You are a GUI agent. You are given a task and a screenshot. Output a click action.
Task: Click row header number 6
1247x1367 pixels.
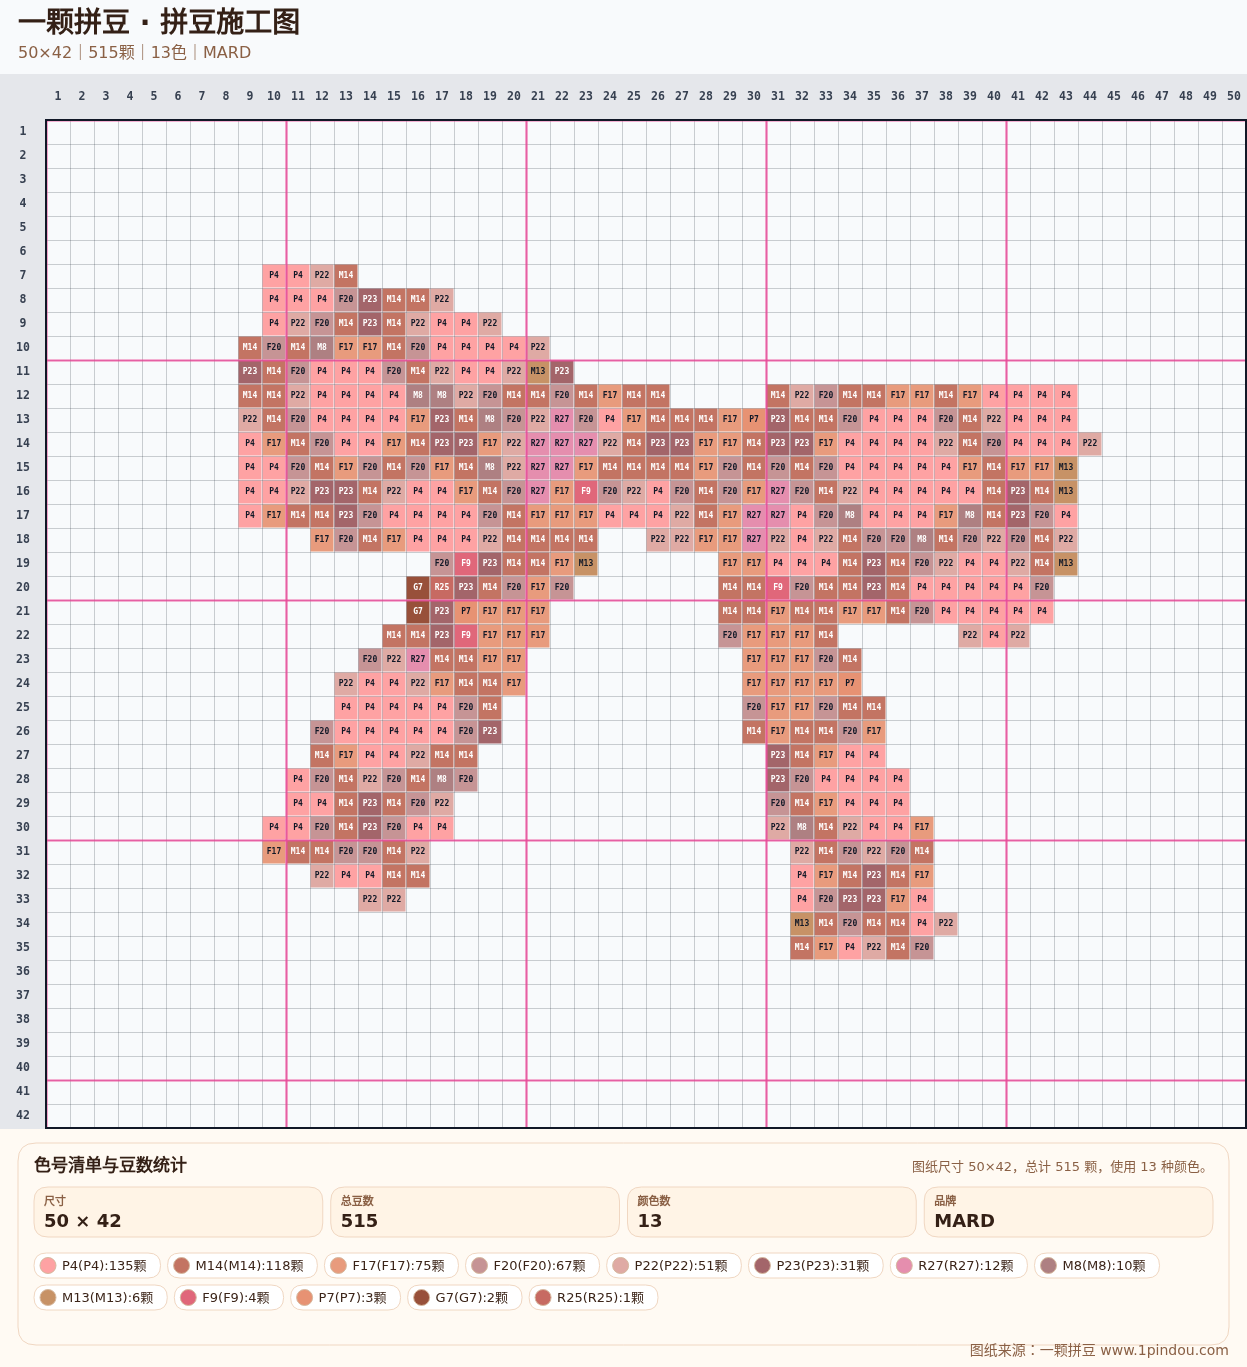[22, 251]
